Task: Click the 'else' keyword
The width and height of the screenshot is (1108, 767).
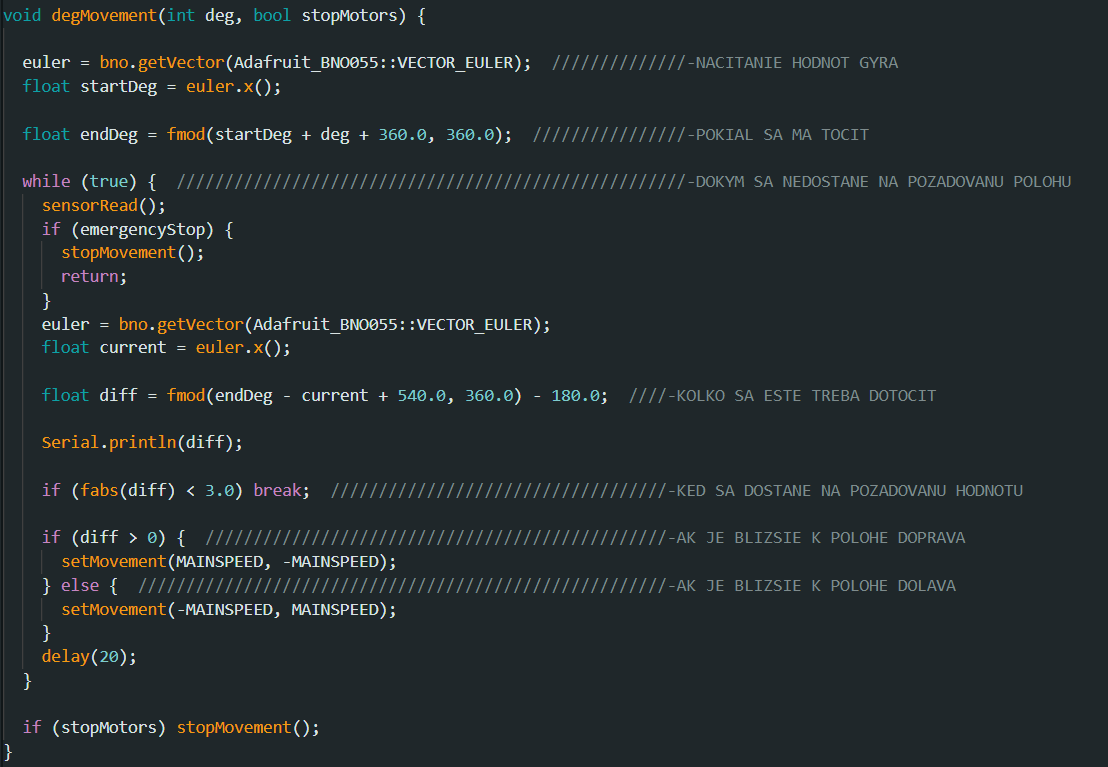Action: (x=80, y=585)
